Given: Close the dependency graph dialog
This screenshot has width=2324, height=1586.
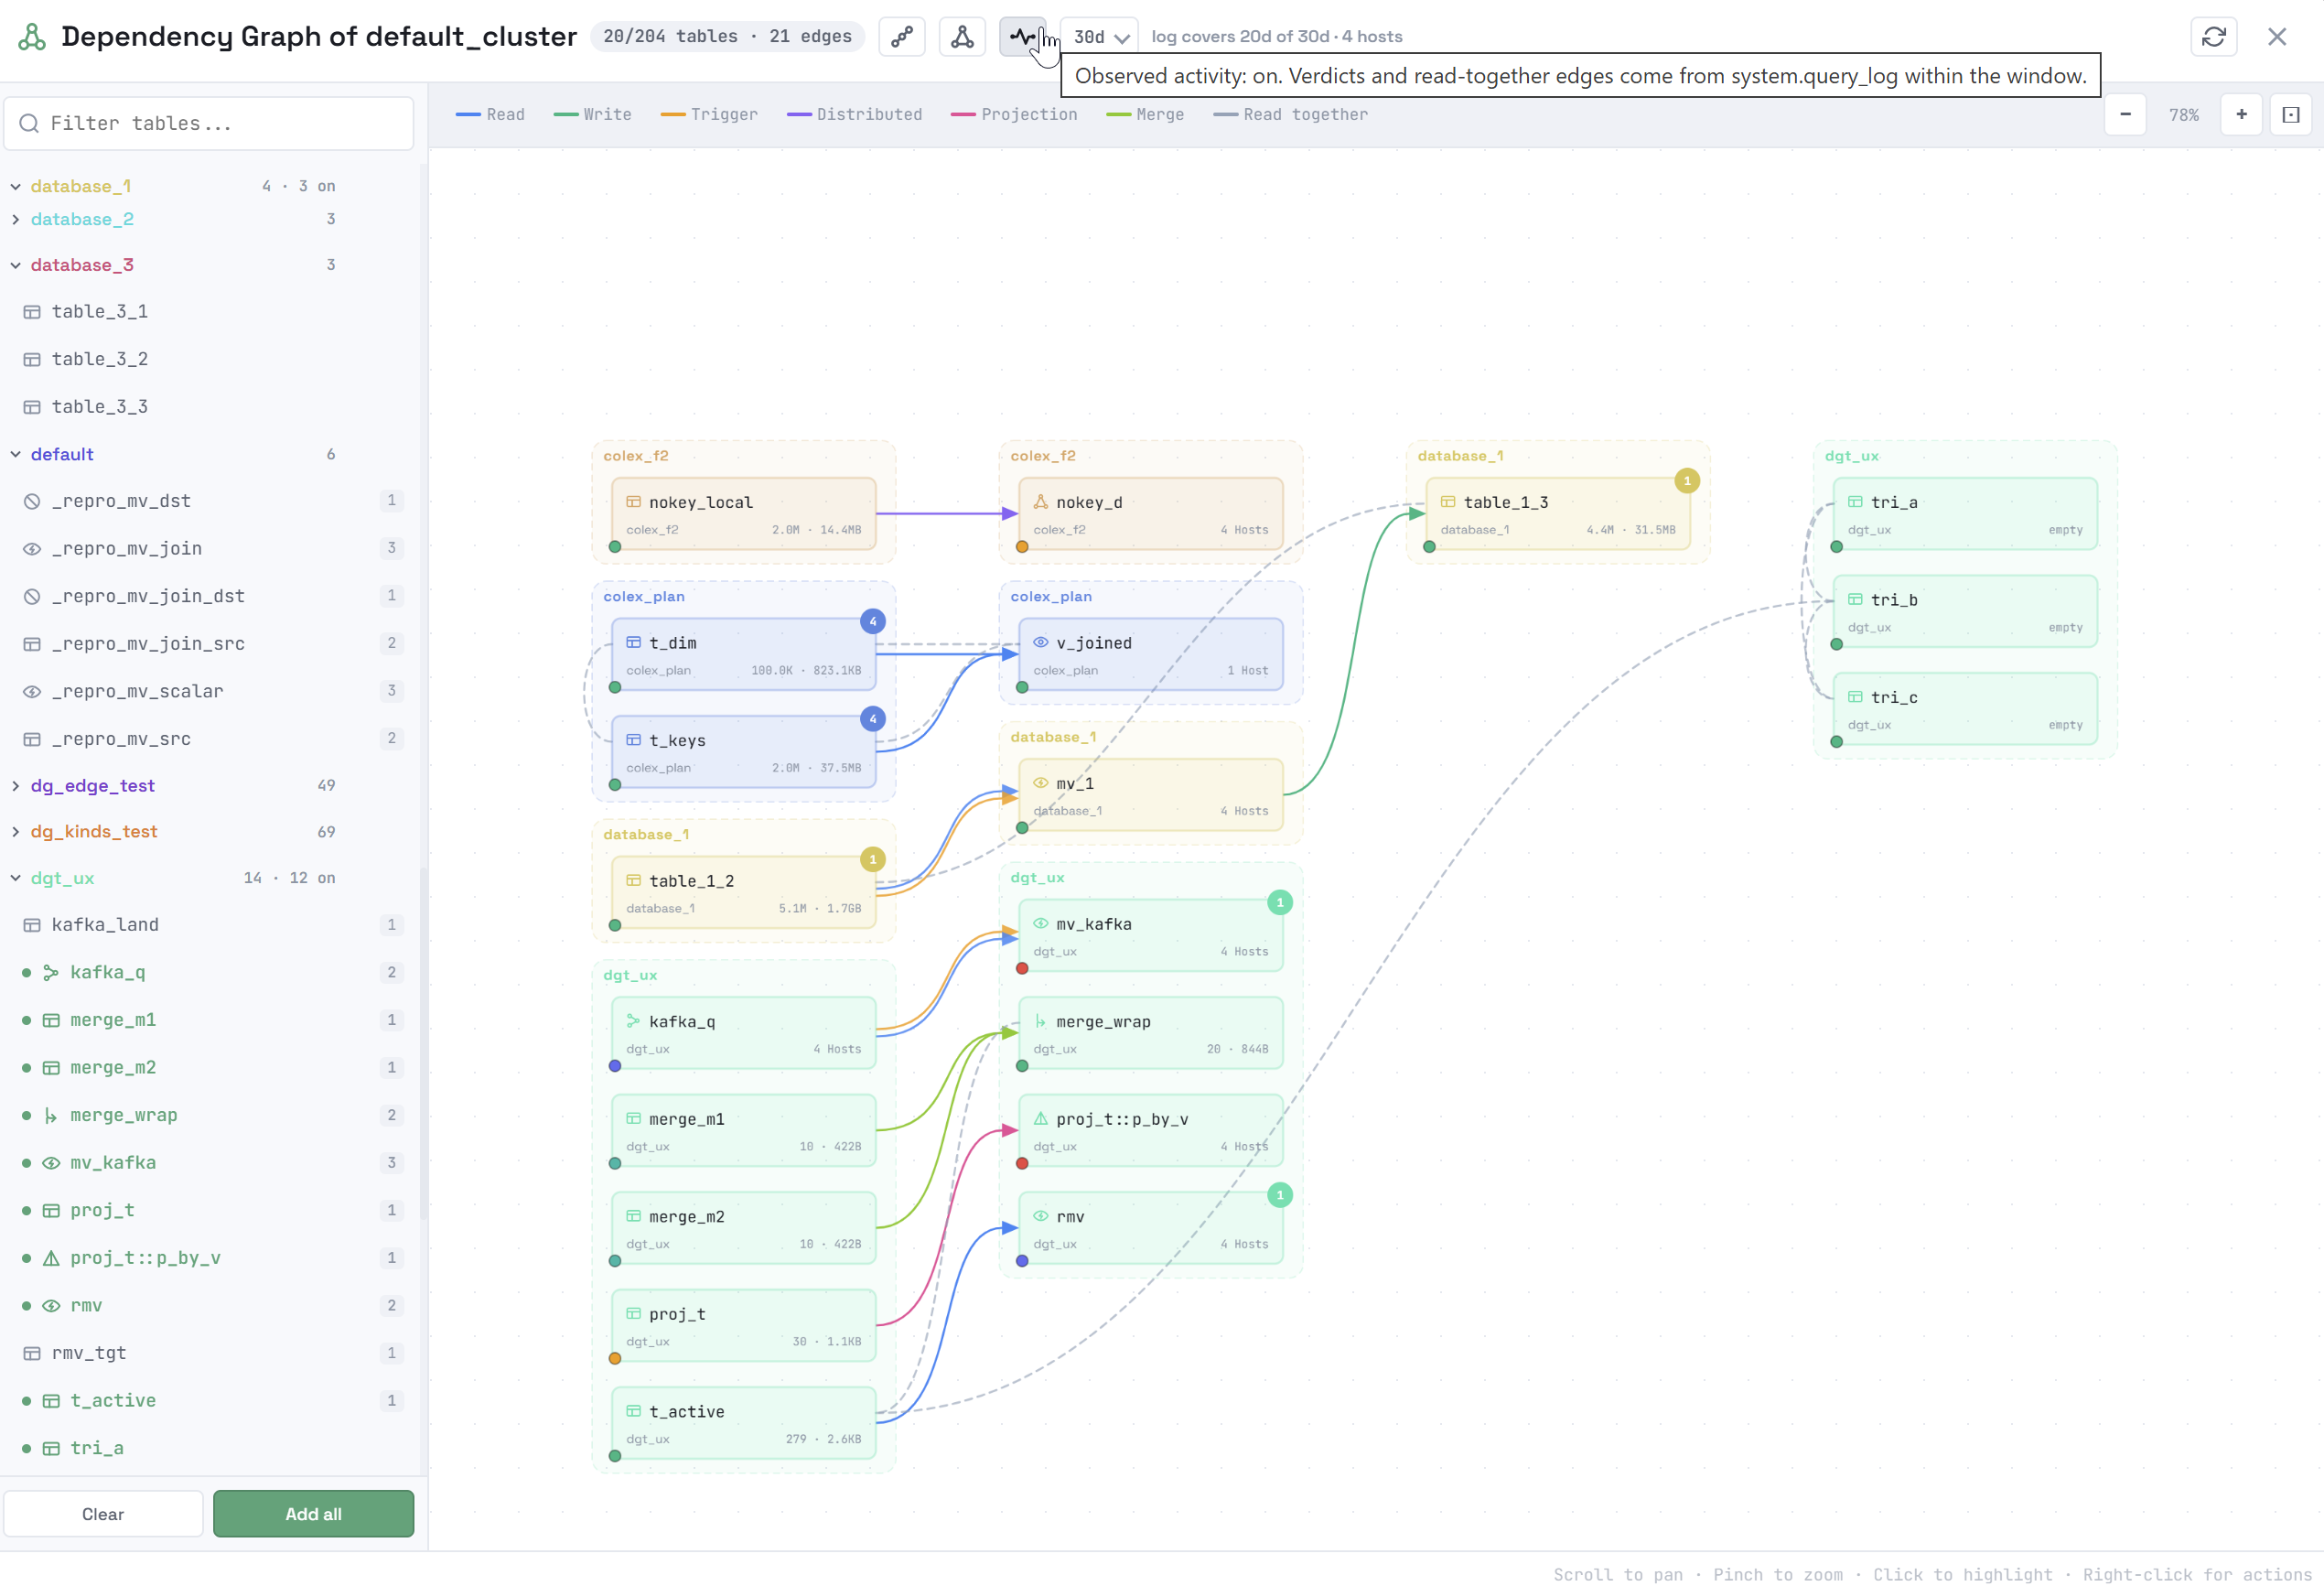Looking at the screenshot, I should pyautogui.click(x=2277, y=37).
